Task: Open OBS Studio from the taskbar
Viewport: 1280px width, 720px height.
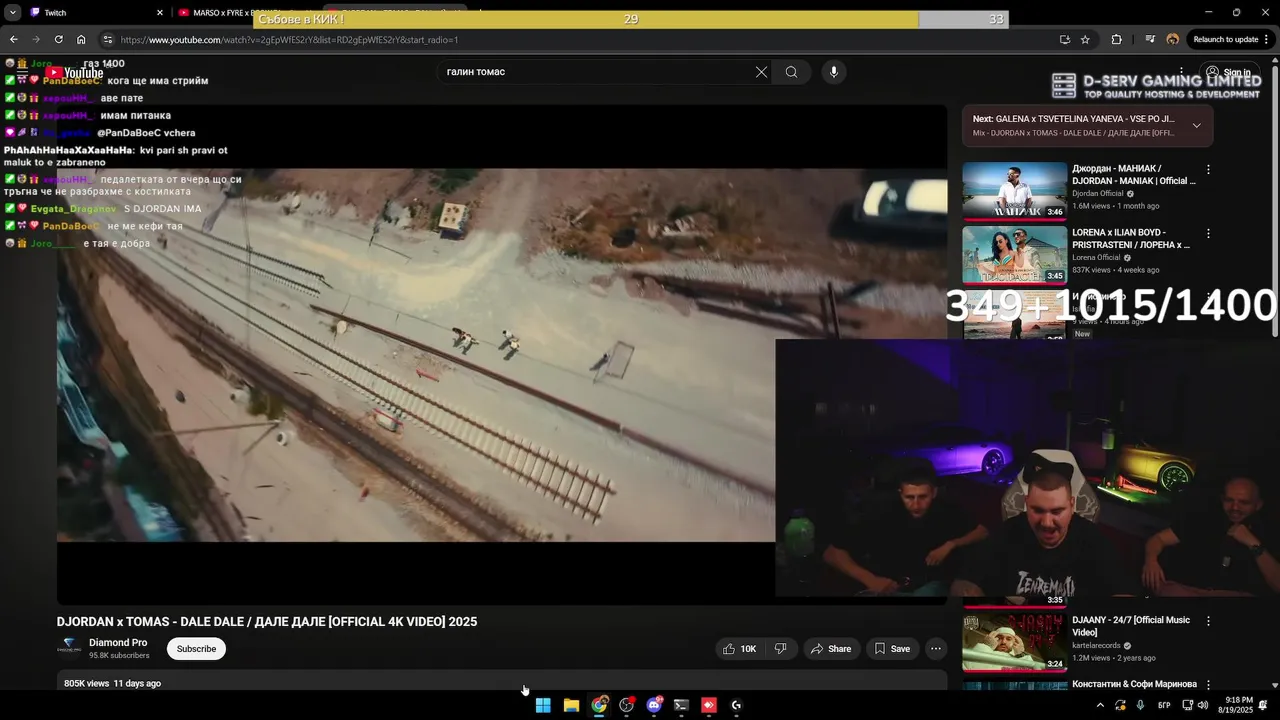Action: coord(627,705)
